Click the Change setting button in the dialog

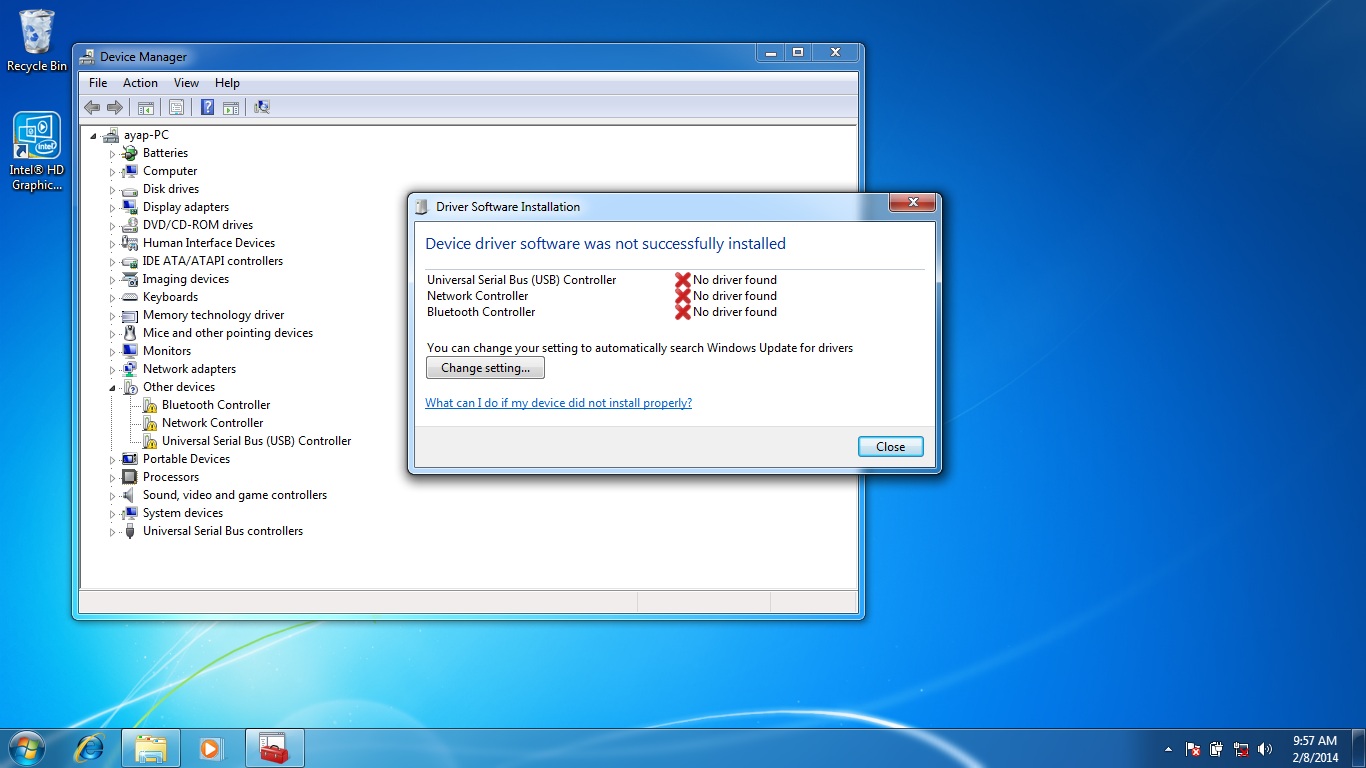[485, 368]
